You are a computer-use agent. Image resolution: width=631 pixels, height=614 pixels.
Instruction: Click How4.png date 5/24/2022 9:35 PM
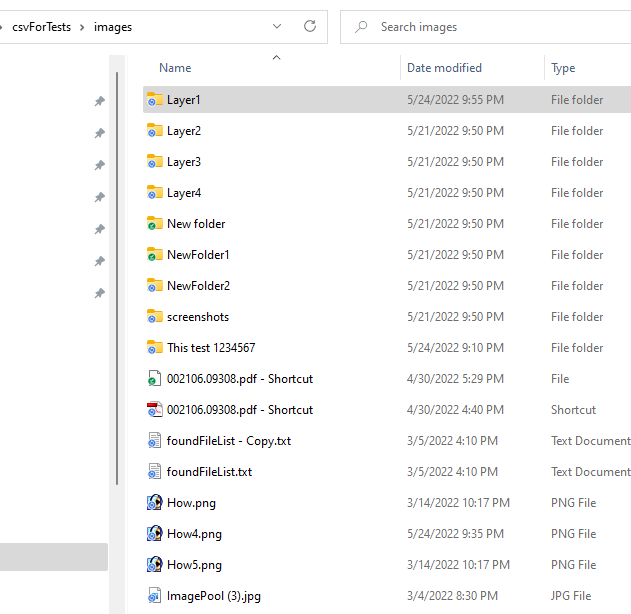[455, 534]
